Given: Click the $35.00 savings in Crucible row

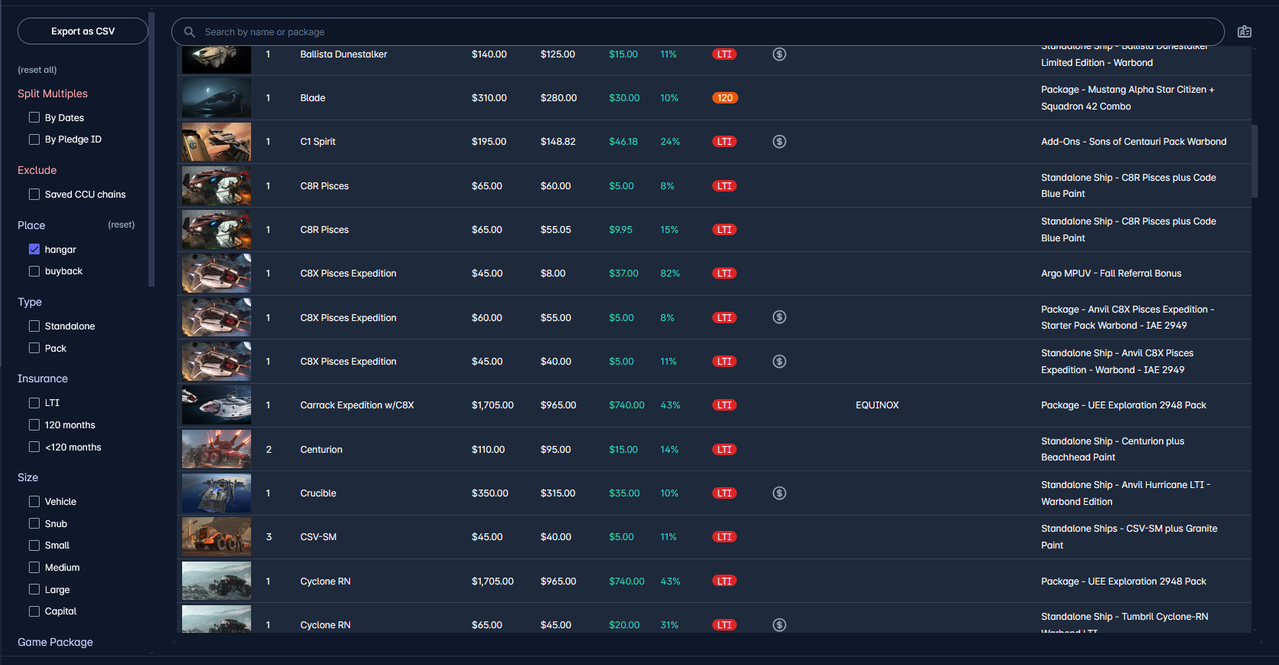Looking at the screenshot, I should (623, 493).
